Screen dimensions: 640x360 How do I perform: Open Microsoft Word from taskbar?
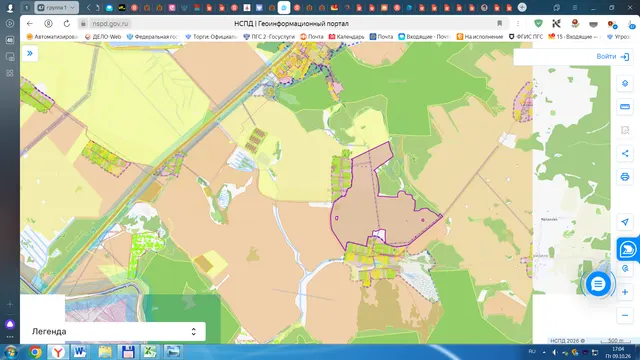(80, 352)
